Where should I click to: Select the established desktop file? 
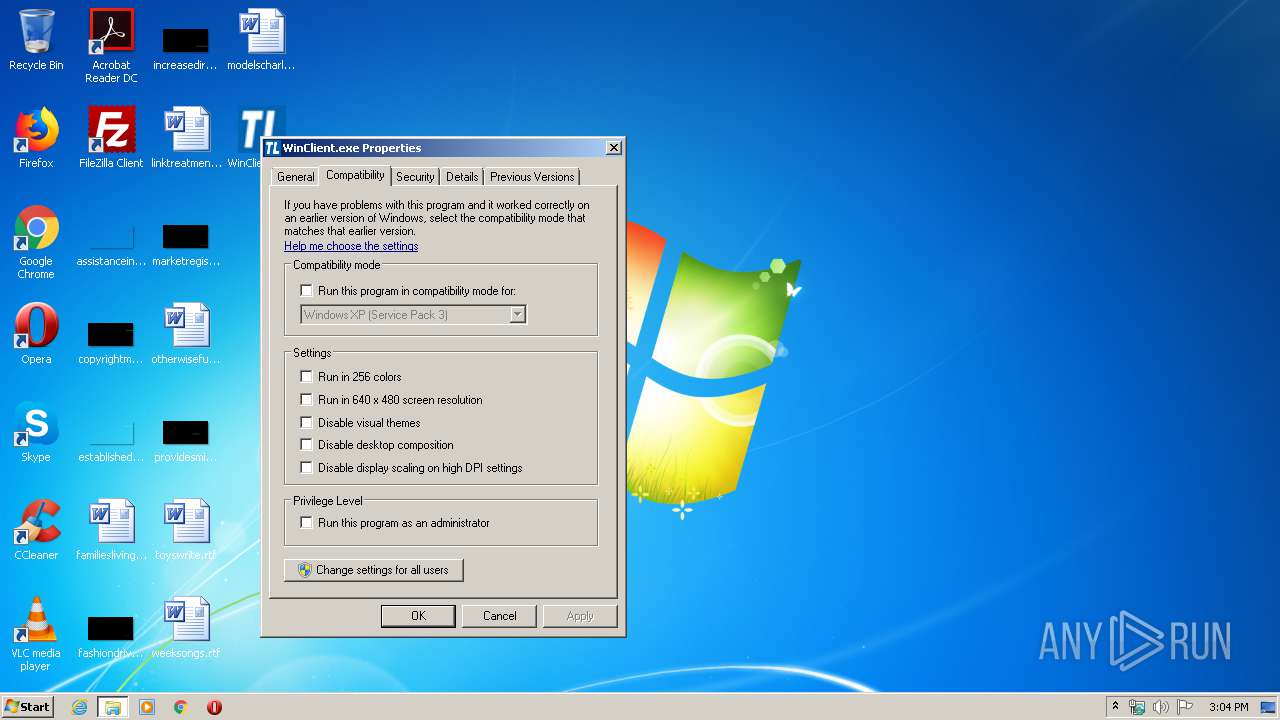[111, 442]
